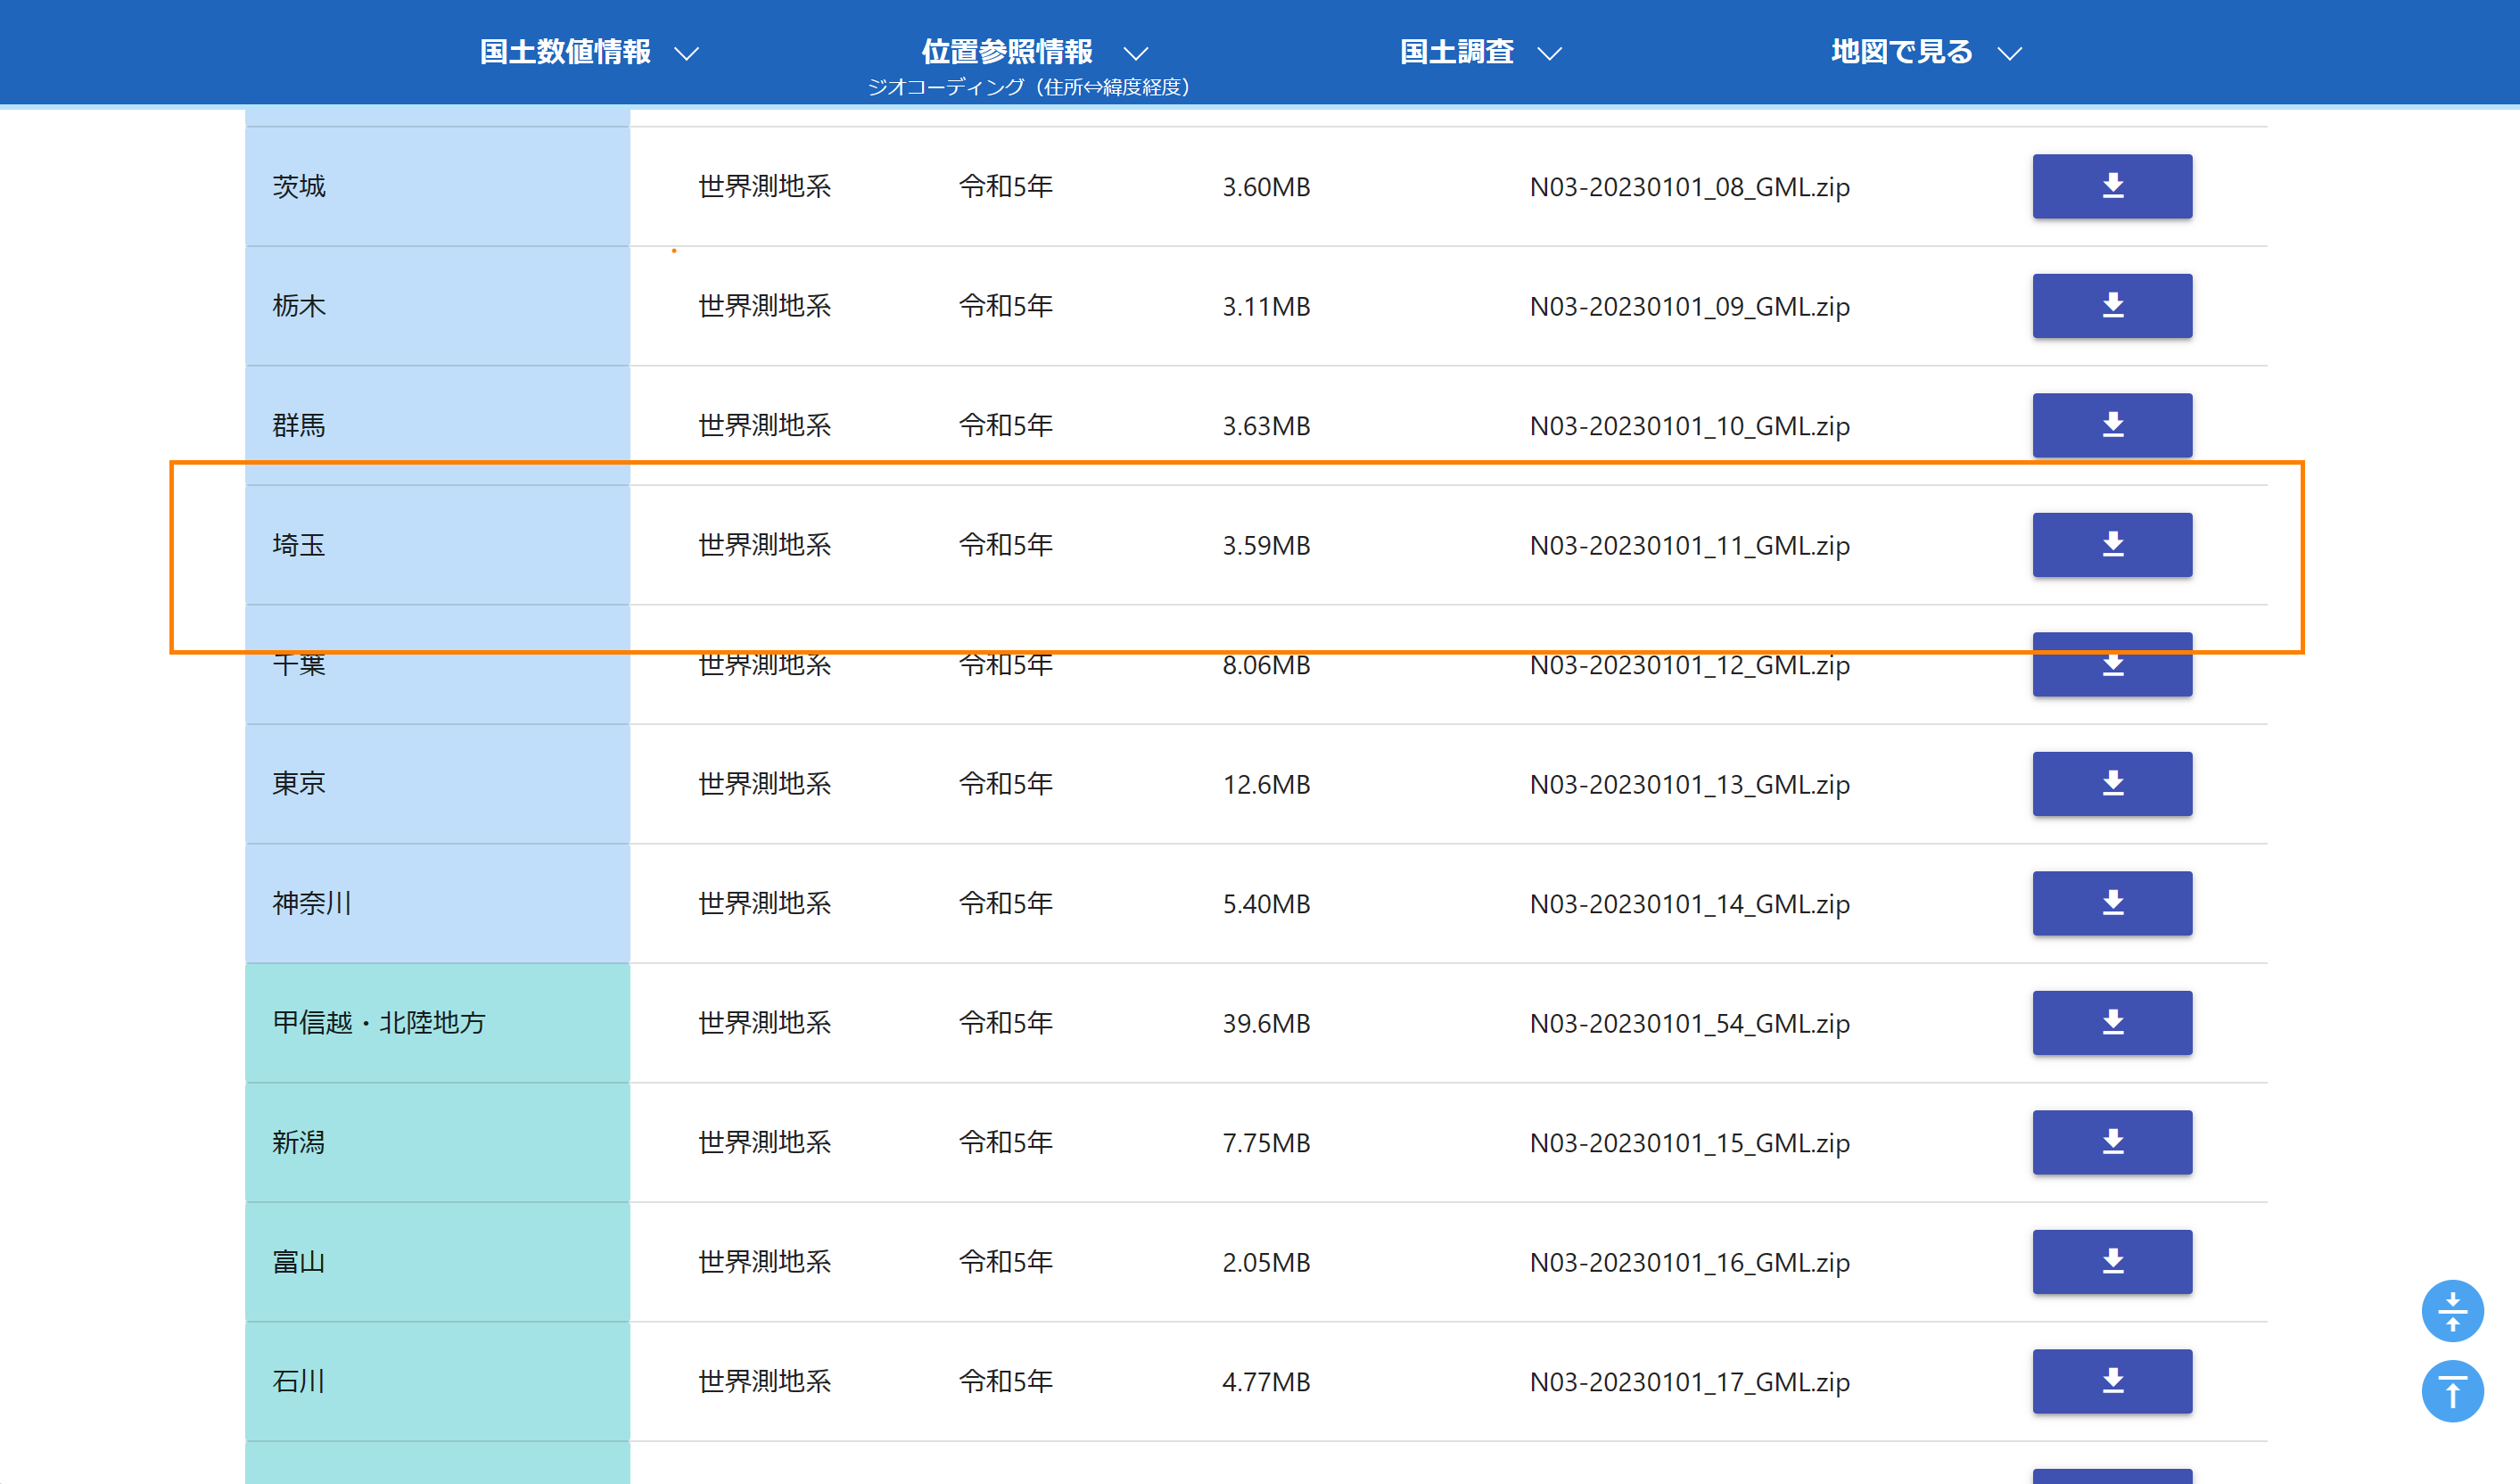Expand the 位置参照情報 chevron
This screenshot has width=2520, height=1484.
(1135, 53)
